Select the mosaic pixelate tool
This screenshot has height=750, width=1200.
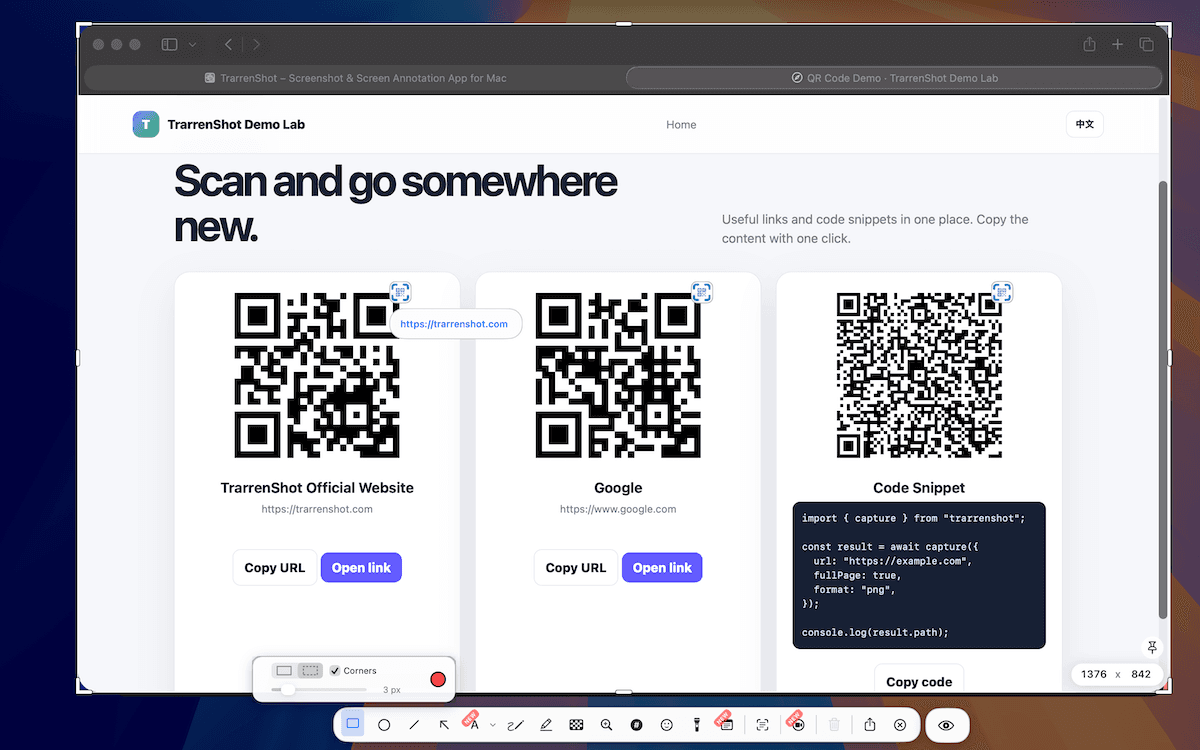576,724
